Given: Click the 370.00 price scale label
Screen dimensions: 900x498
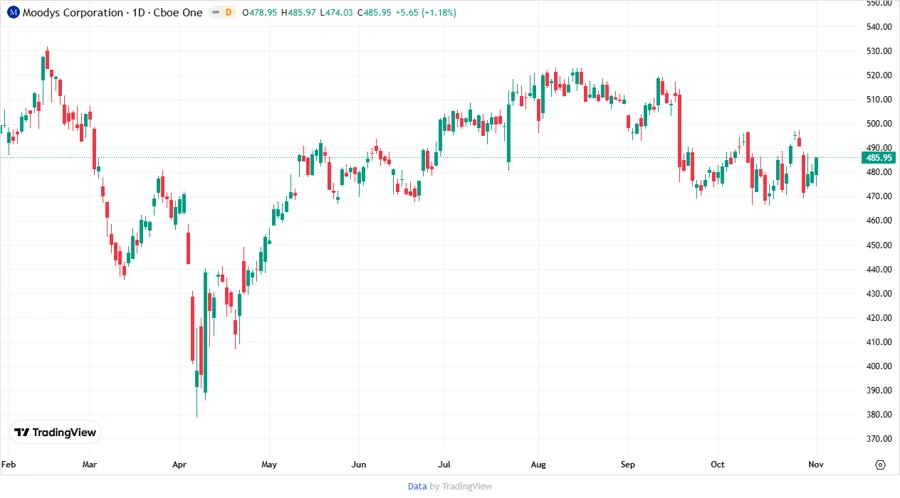Looking at the screenshot, I should [879, 439].
